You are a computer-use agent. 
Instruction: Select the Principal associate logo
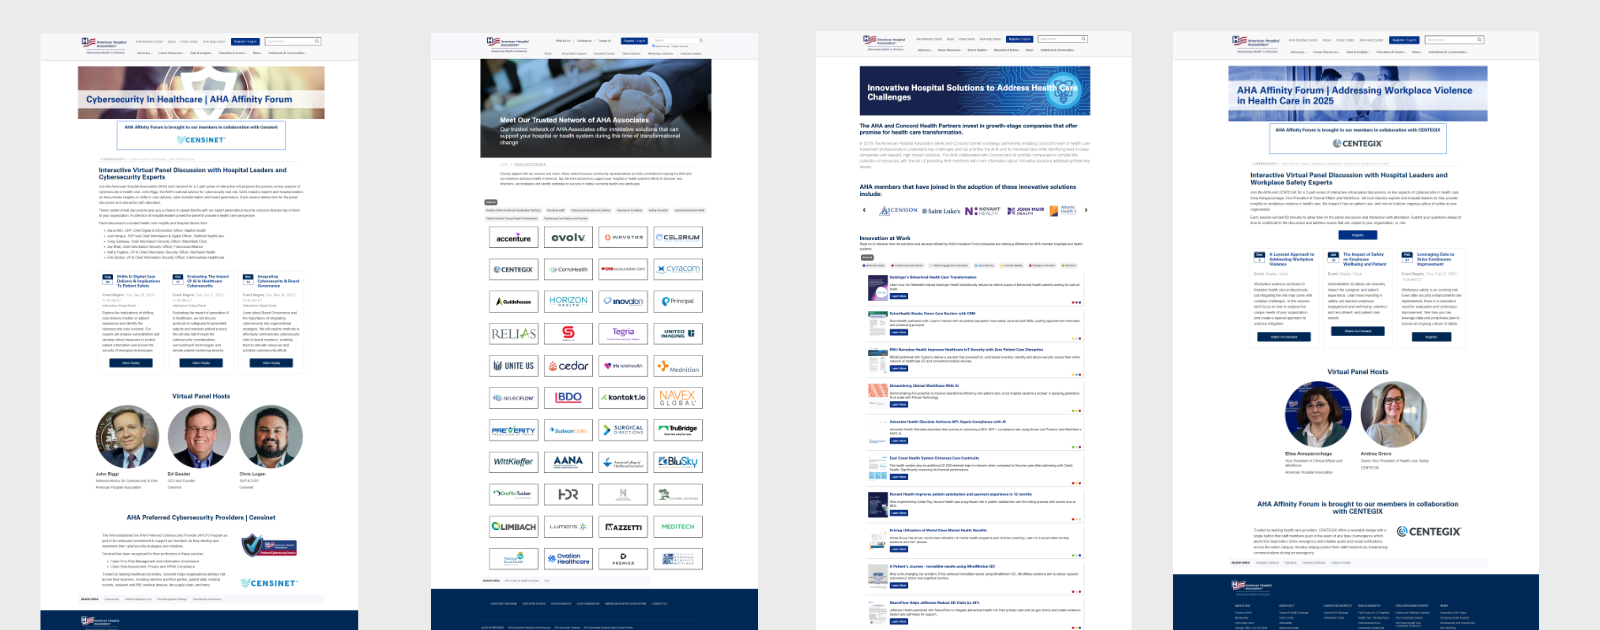pos(678,301)
